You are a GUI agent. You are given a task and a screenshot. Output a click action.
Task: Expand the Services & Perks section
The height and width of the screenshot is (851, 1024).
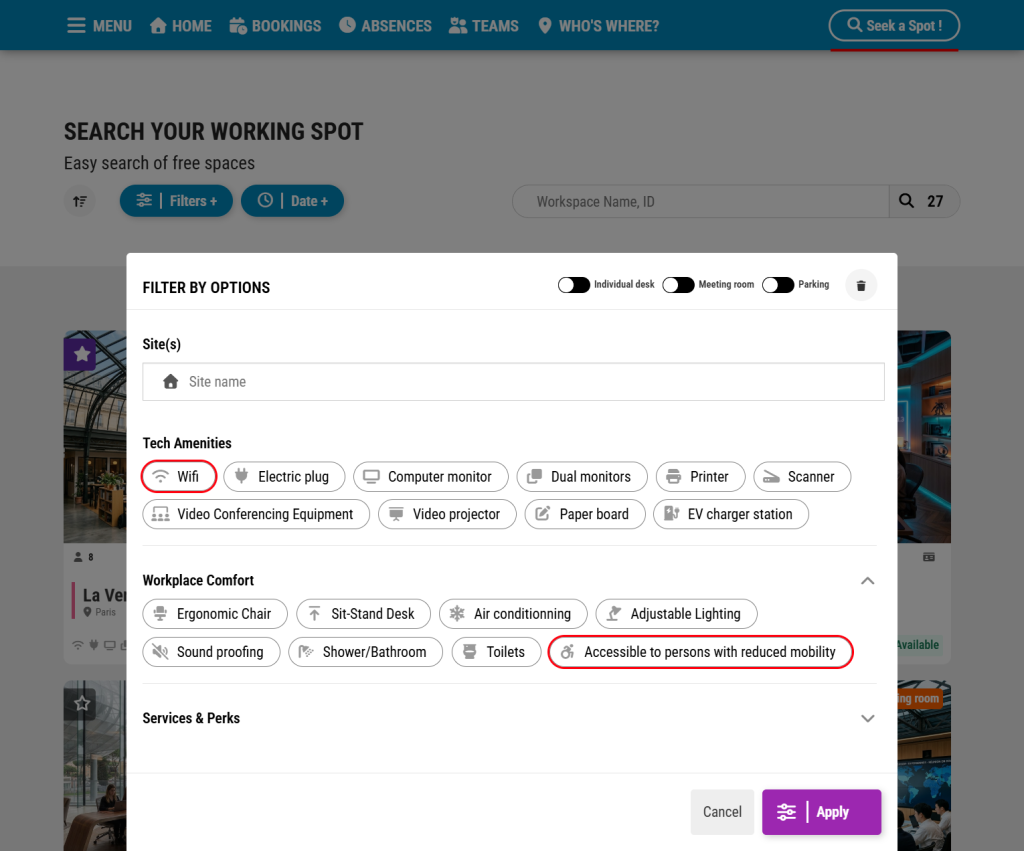coord(867,718)
